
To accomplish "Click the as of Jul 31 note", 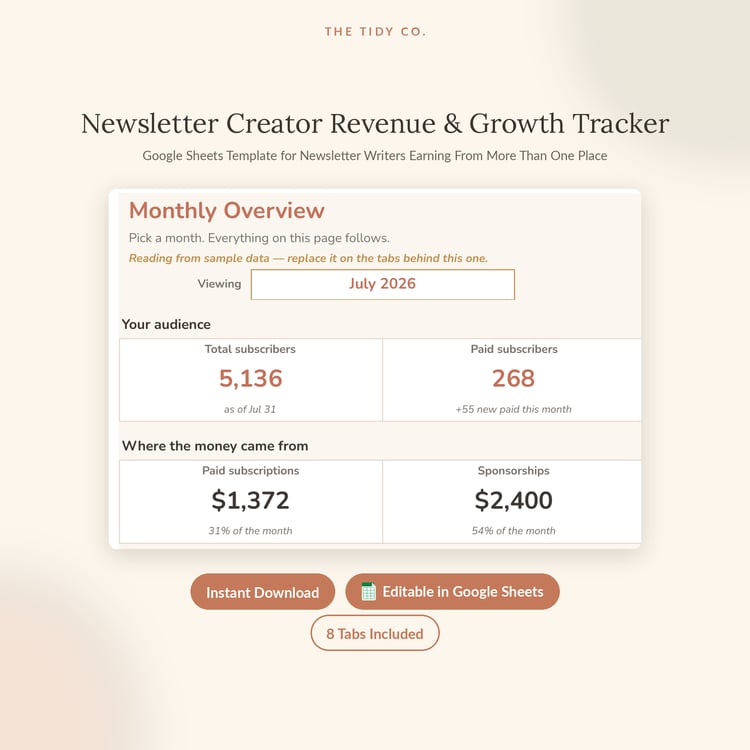I will (250, 409).
